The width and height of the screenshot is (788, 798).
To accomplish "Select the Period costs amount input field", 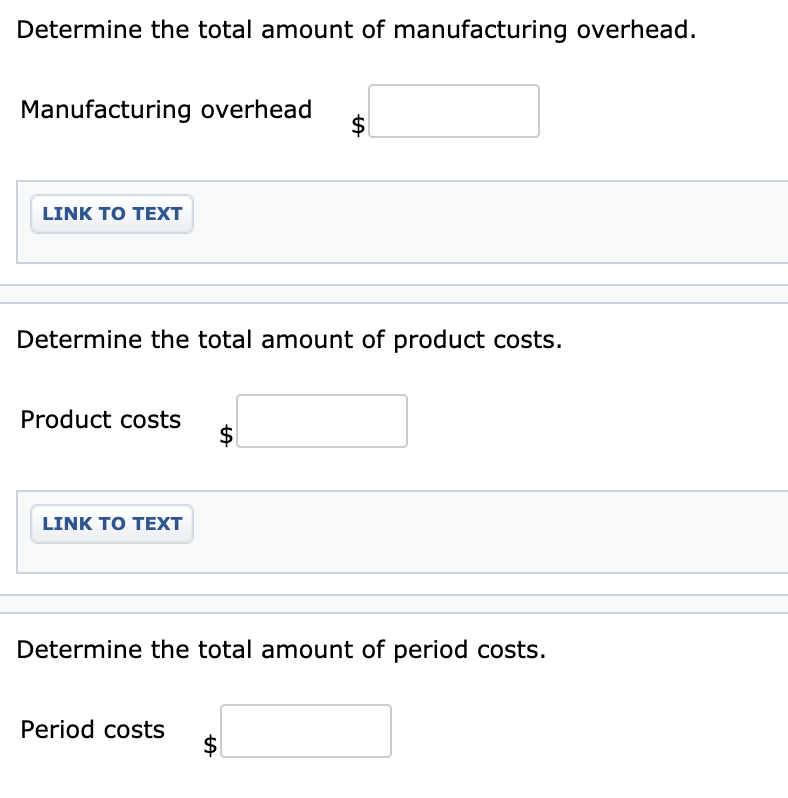I will pyautogui.click(x=306, y=731).
